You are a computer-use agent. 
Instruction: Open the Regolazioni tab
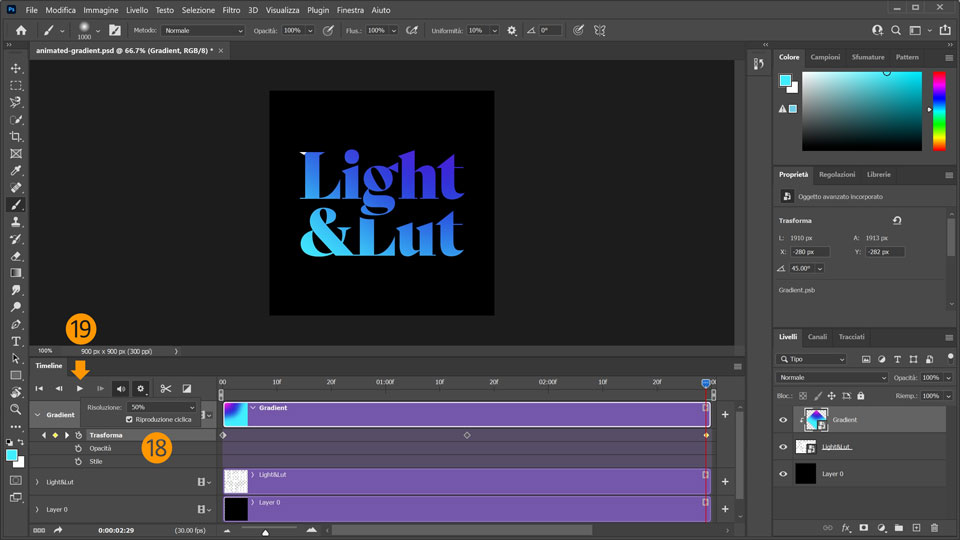[x=837, y=174]
